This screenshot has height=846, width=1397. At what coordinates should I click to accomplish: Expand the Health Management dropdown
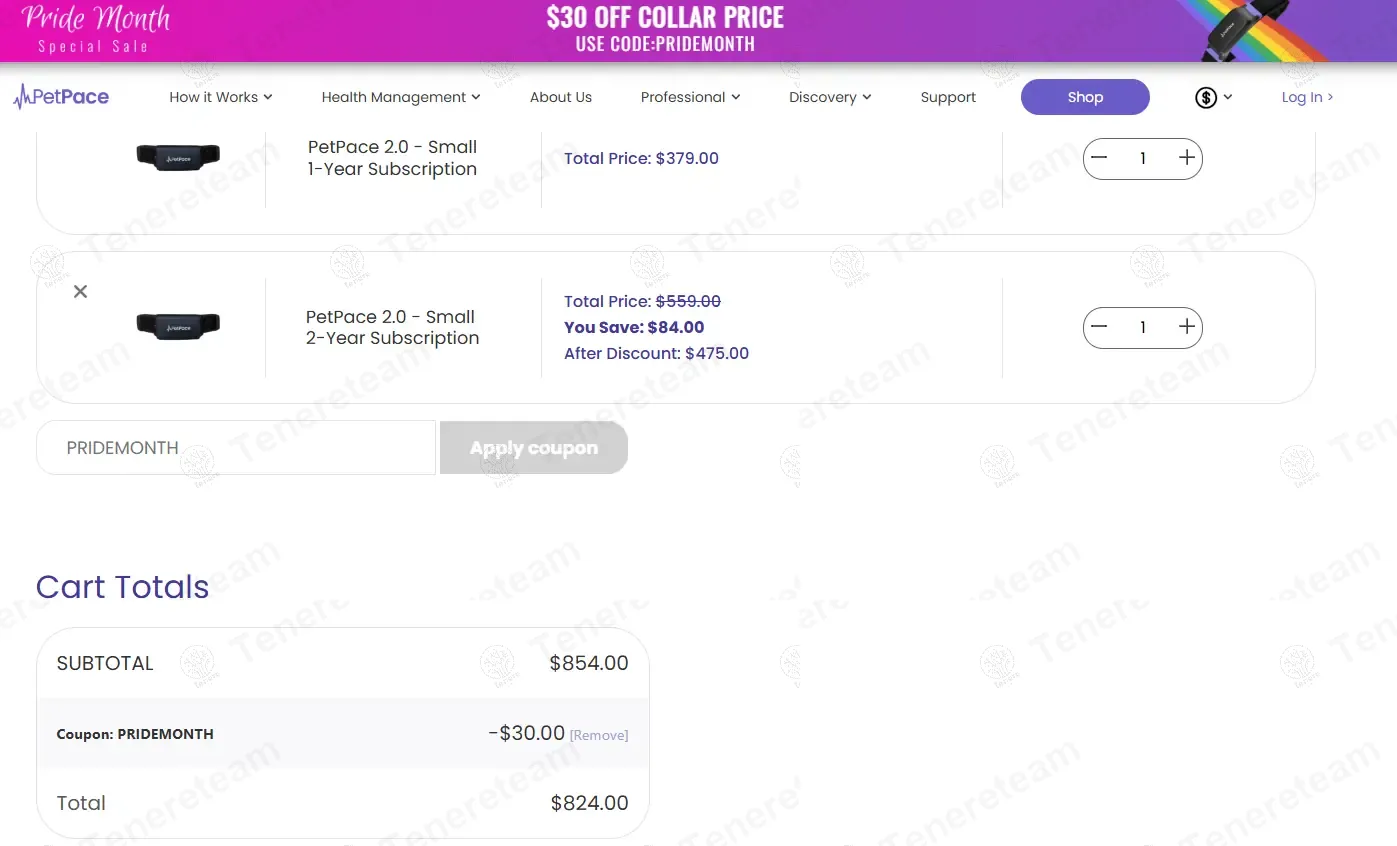point(401,97)
